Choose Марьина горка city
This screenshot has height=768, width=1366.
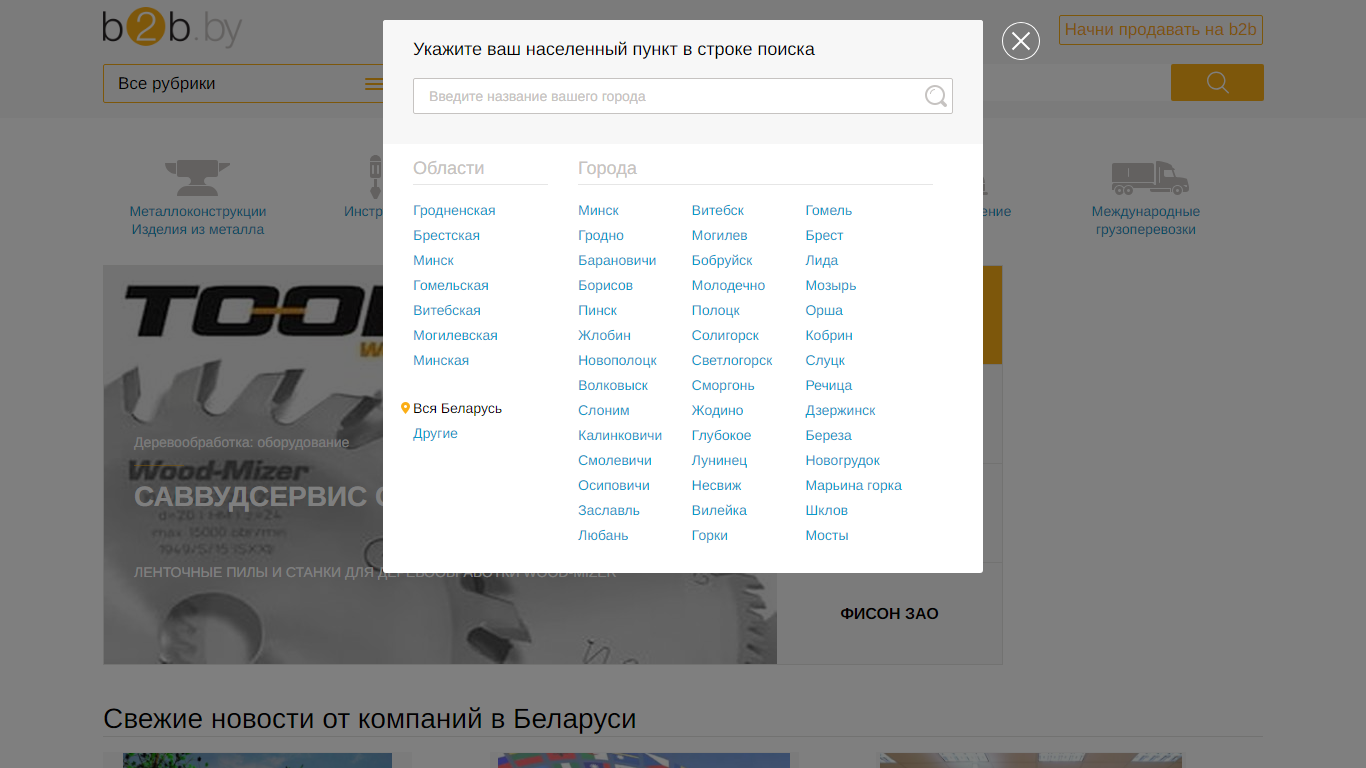[x=854, y=485]
